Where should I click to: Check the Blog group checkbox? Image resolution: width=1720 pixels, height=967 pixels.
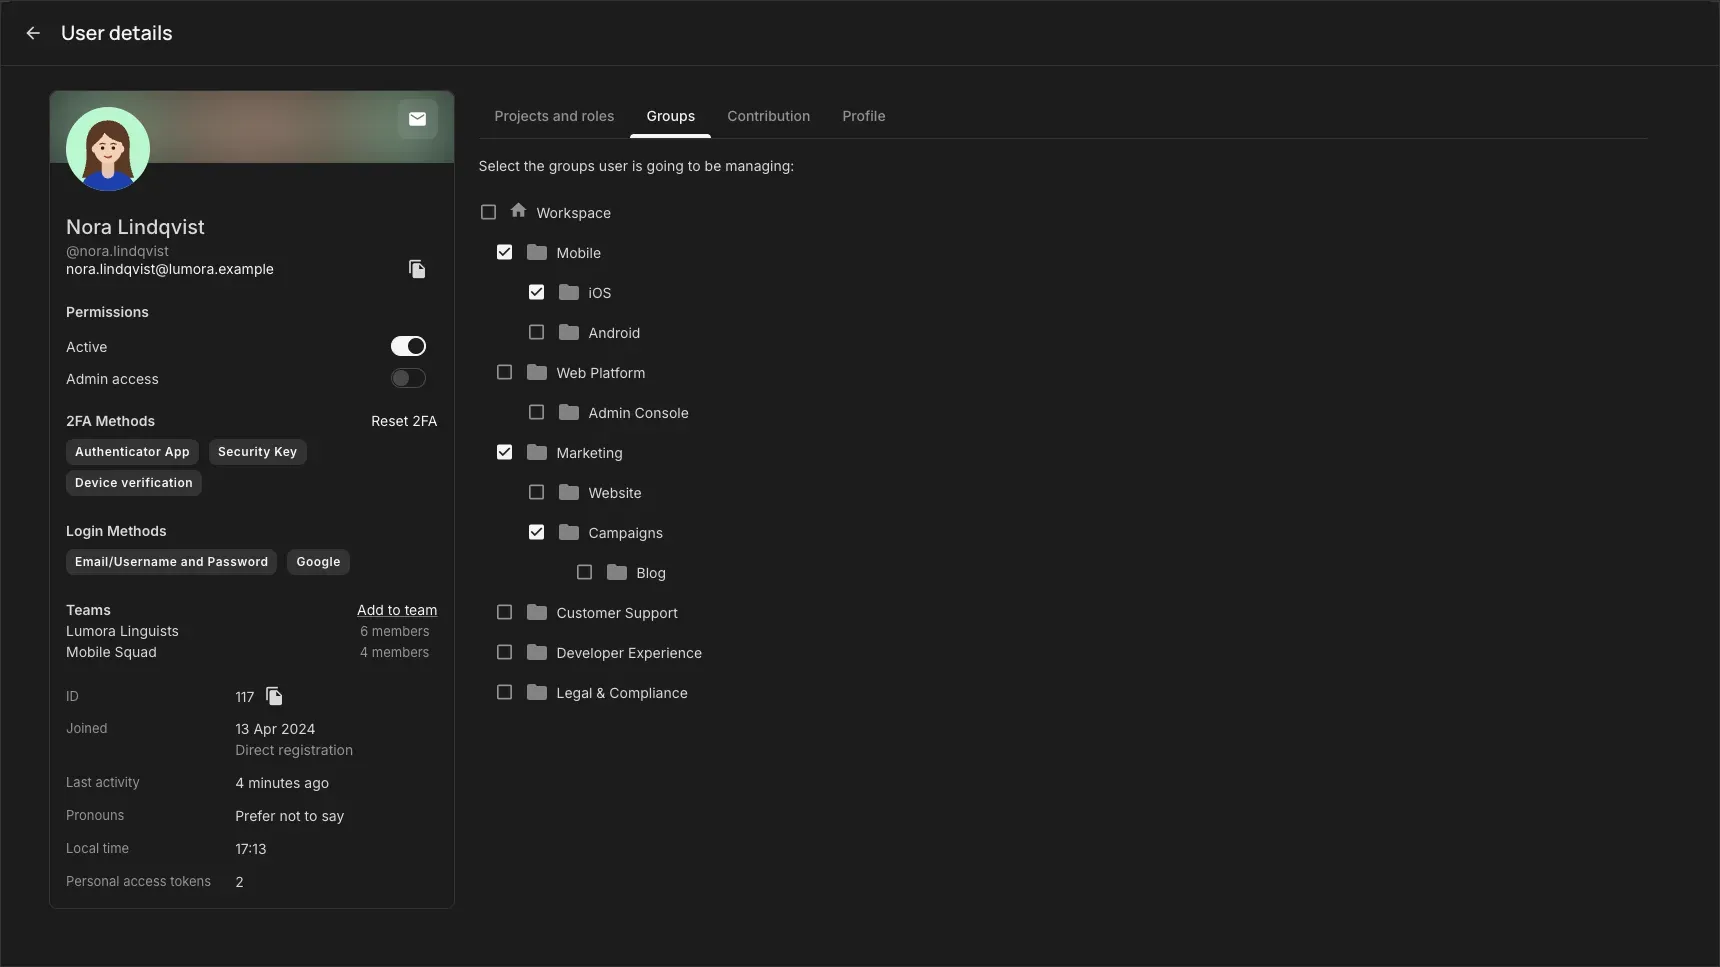tap(584, 572)
